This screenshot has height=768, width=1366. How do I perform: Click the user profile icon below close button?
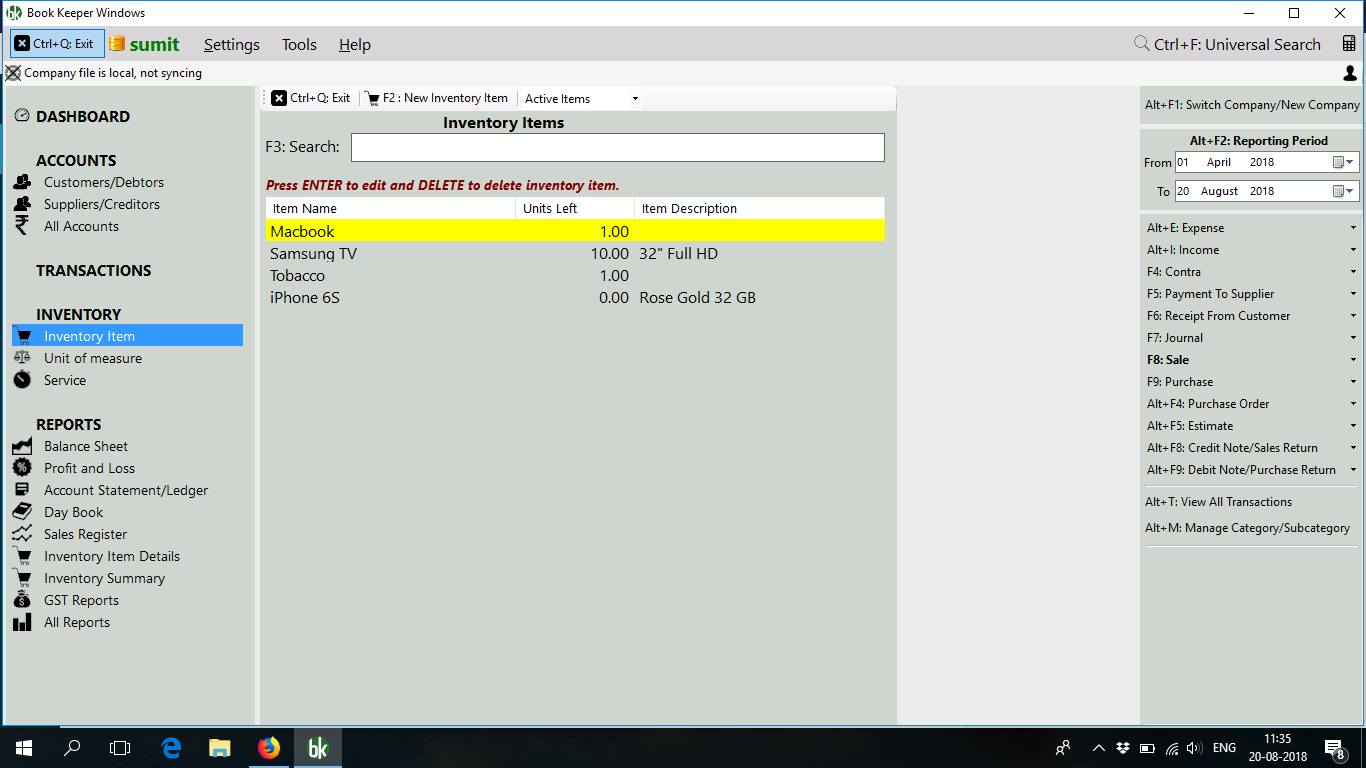coord(1349,72)
